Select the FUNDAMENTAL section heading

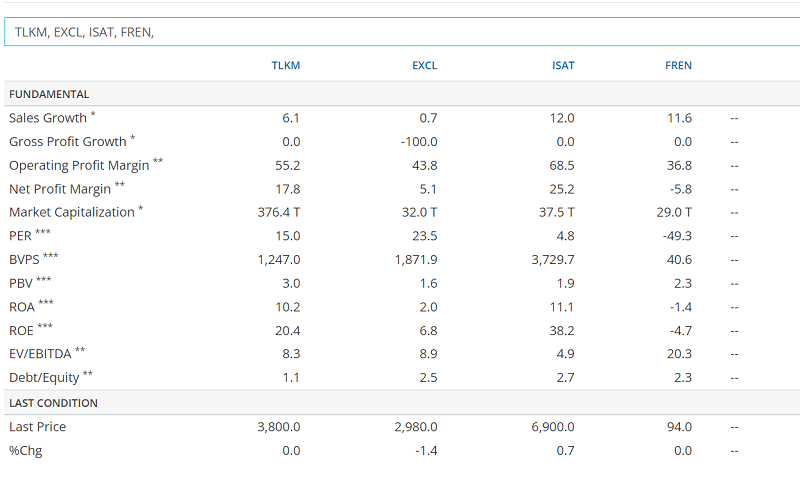(49, 94)
